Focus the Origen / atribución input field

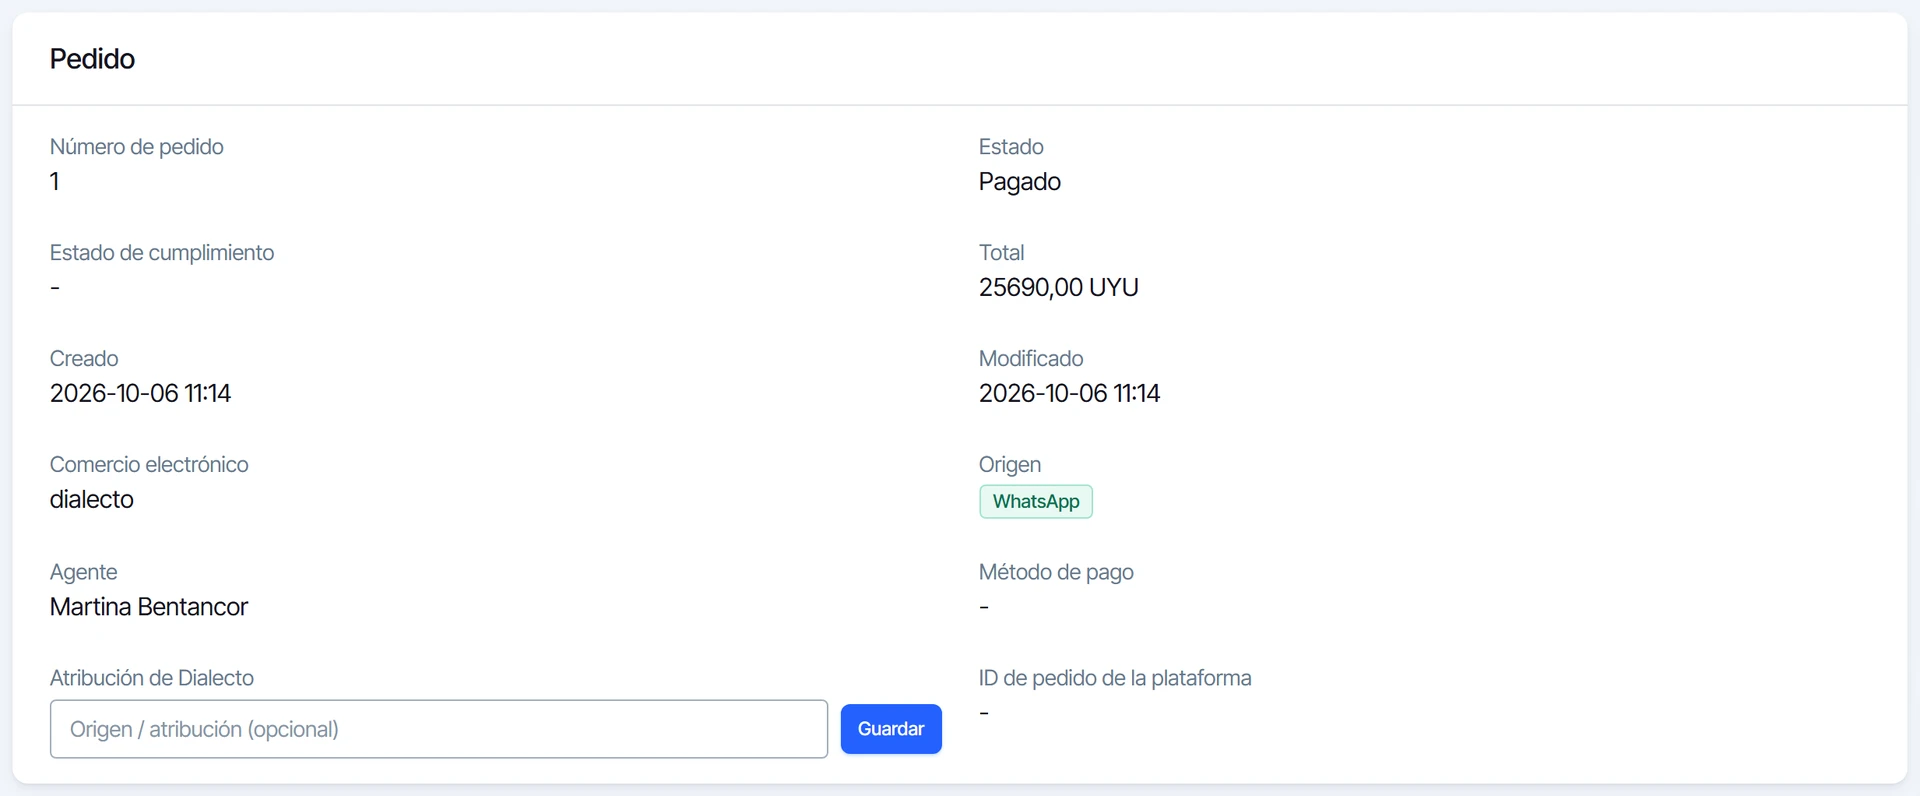[439, 729]
